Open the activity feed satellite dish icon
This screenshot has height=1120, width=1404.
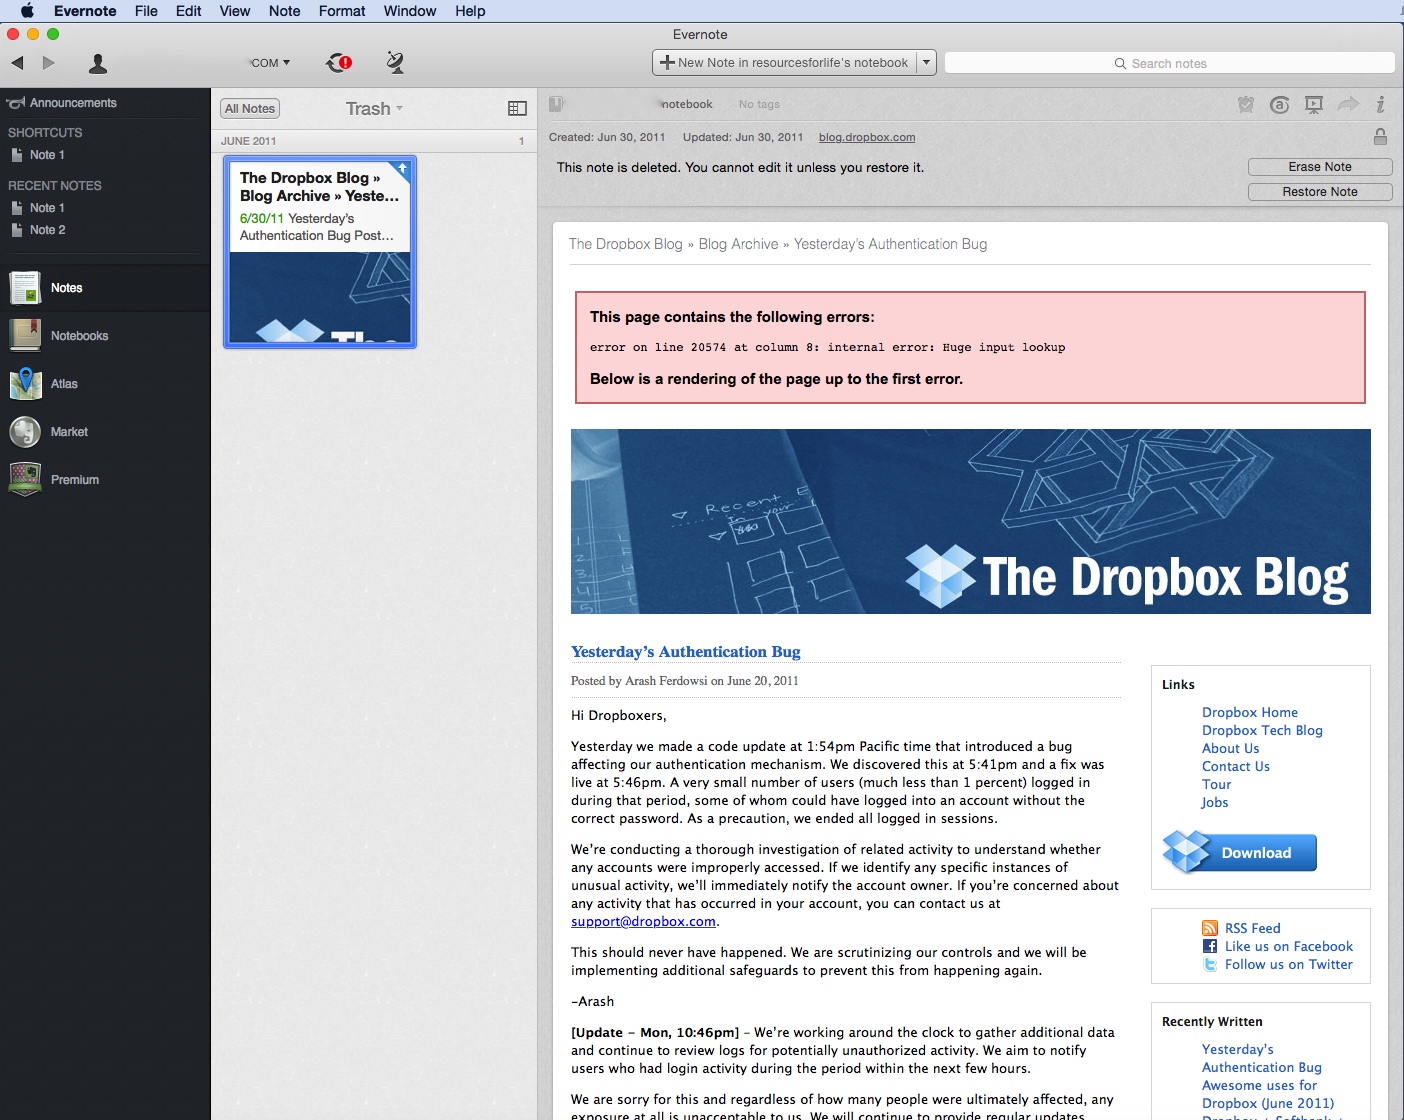395,63
